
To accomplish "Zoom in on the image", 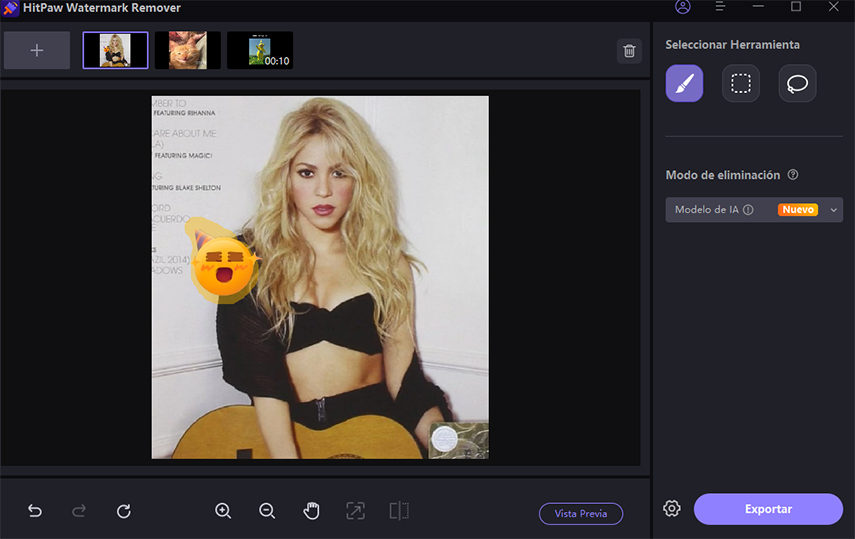I will click(x=223, y=511).
